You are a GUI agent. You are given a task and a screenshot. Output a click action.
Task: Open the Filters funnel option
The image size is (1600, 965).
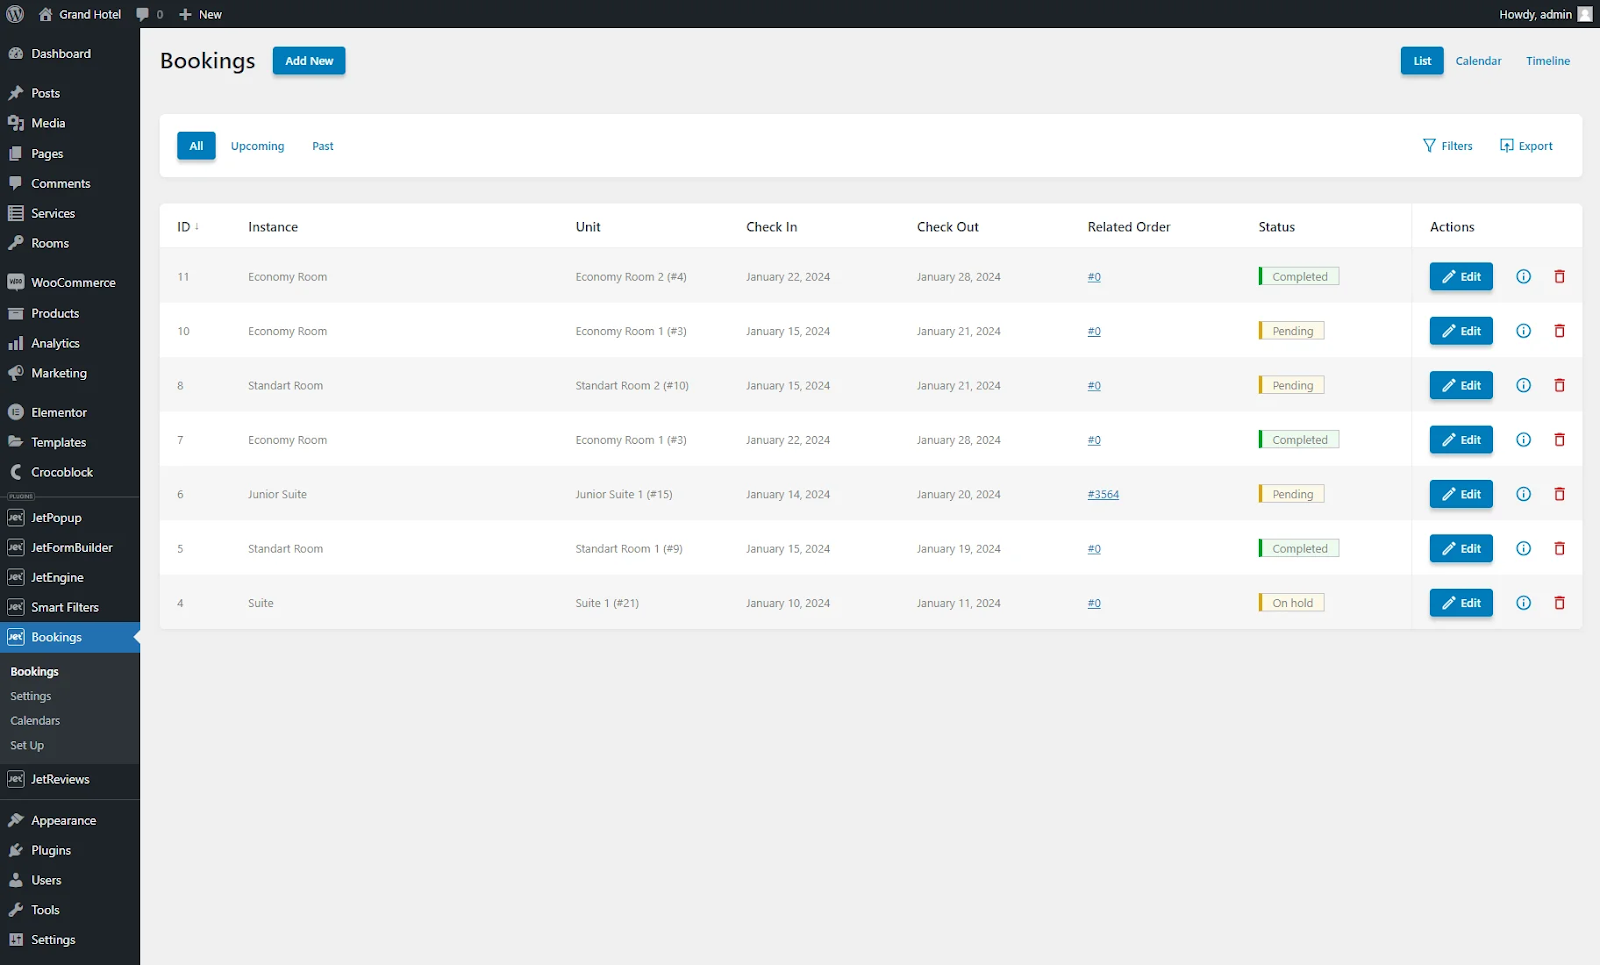coord(1447,146)
